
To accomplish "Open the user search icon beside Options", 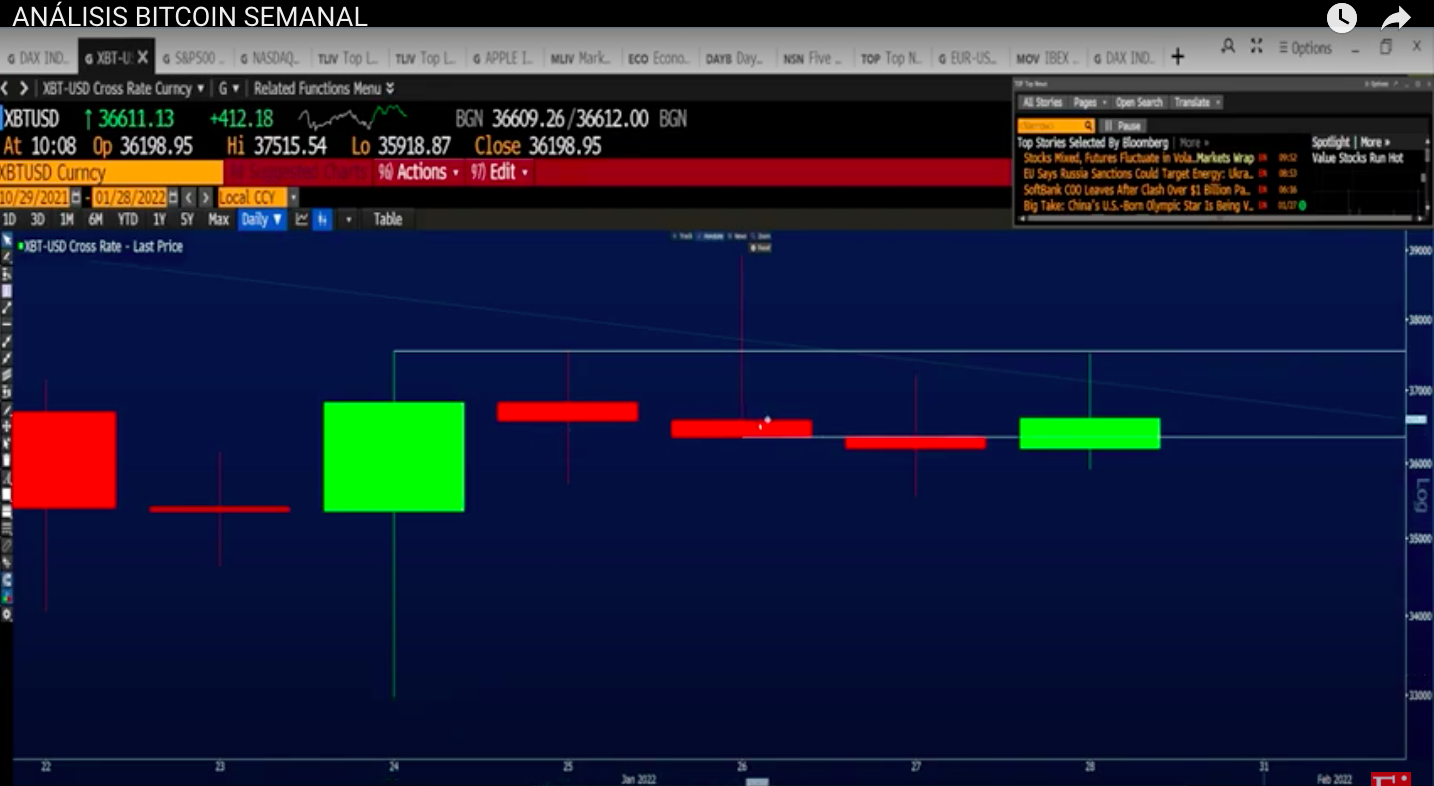I will [x=1228, y=46].
